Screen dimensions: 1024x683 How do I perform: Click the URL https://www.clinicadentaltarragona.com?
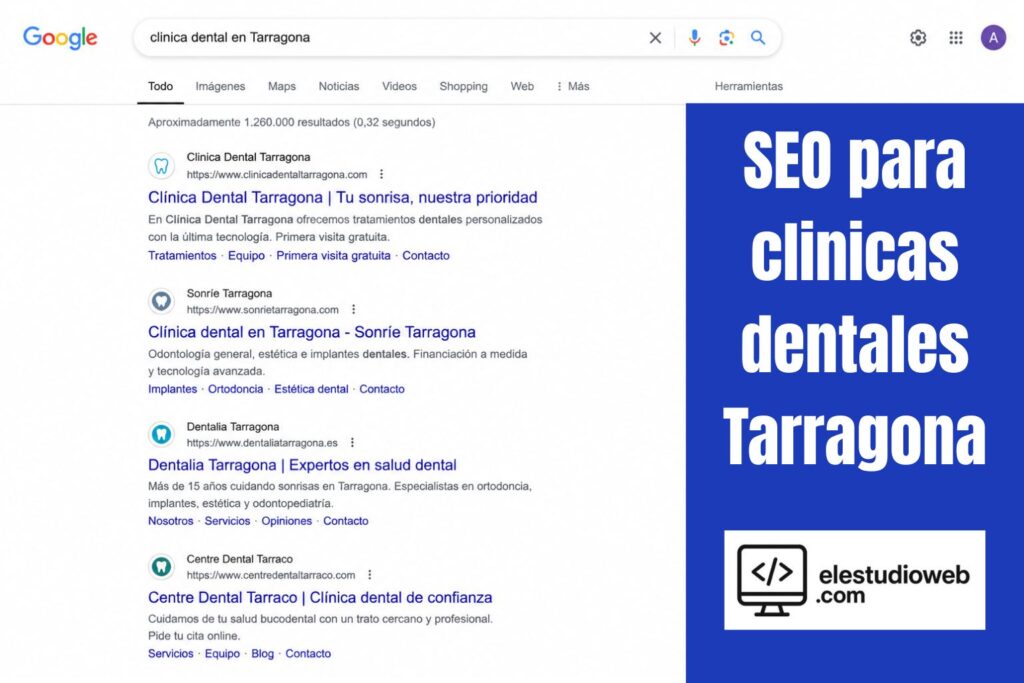pos(277,174)
